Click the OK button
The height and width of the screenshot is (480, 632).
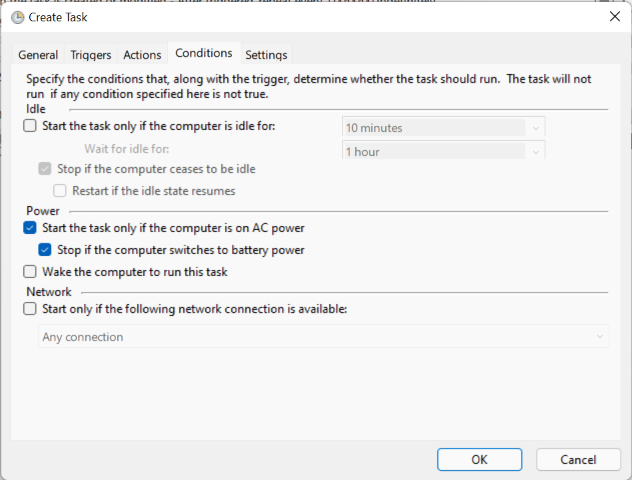pos(479,459)
